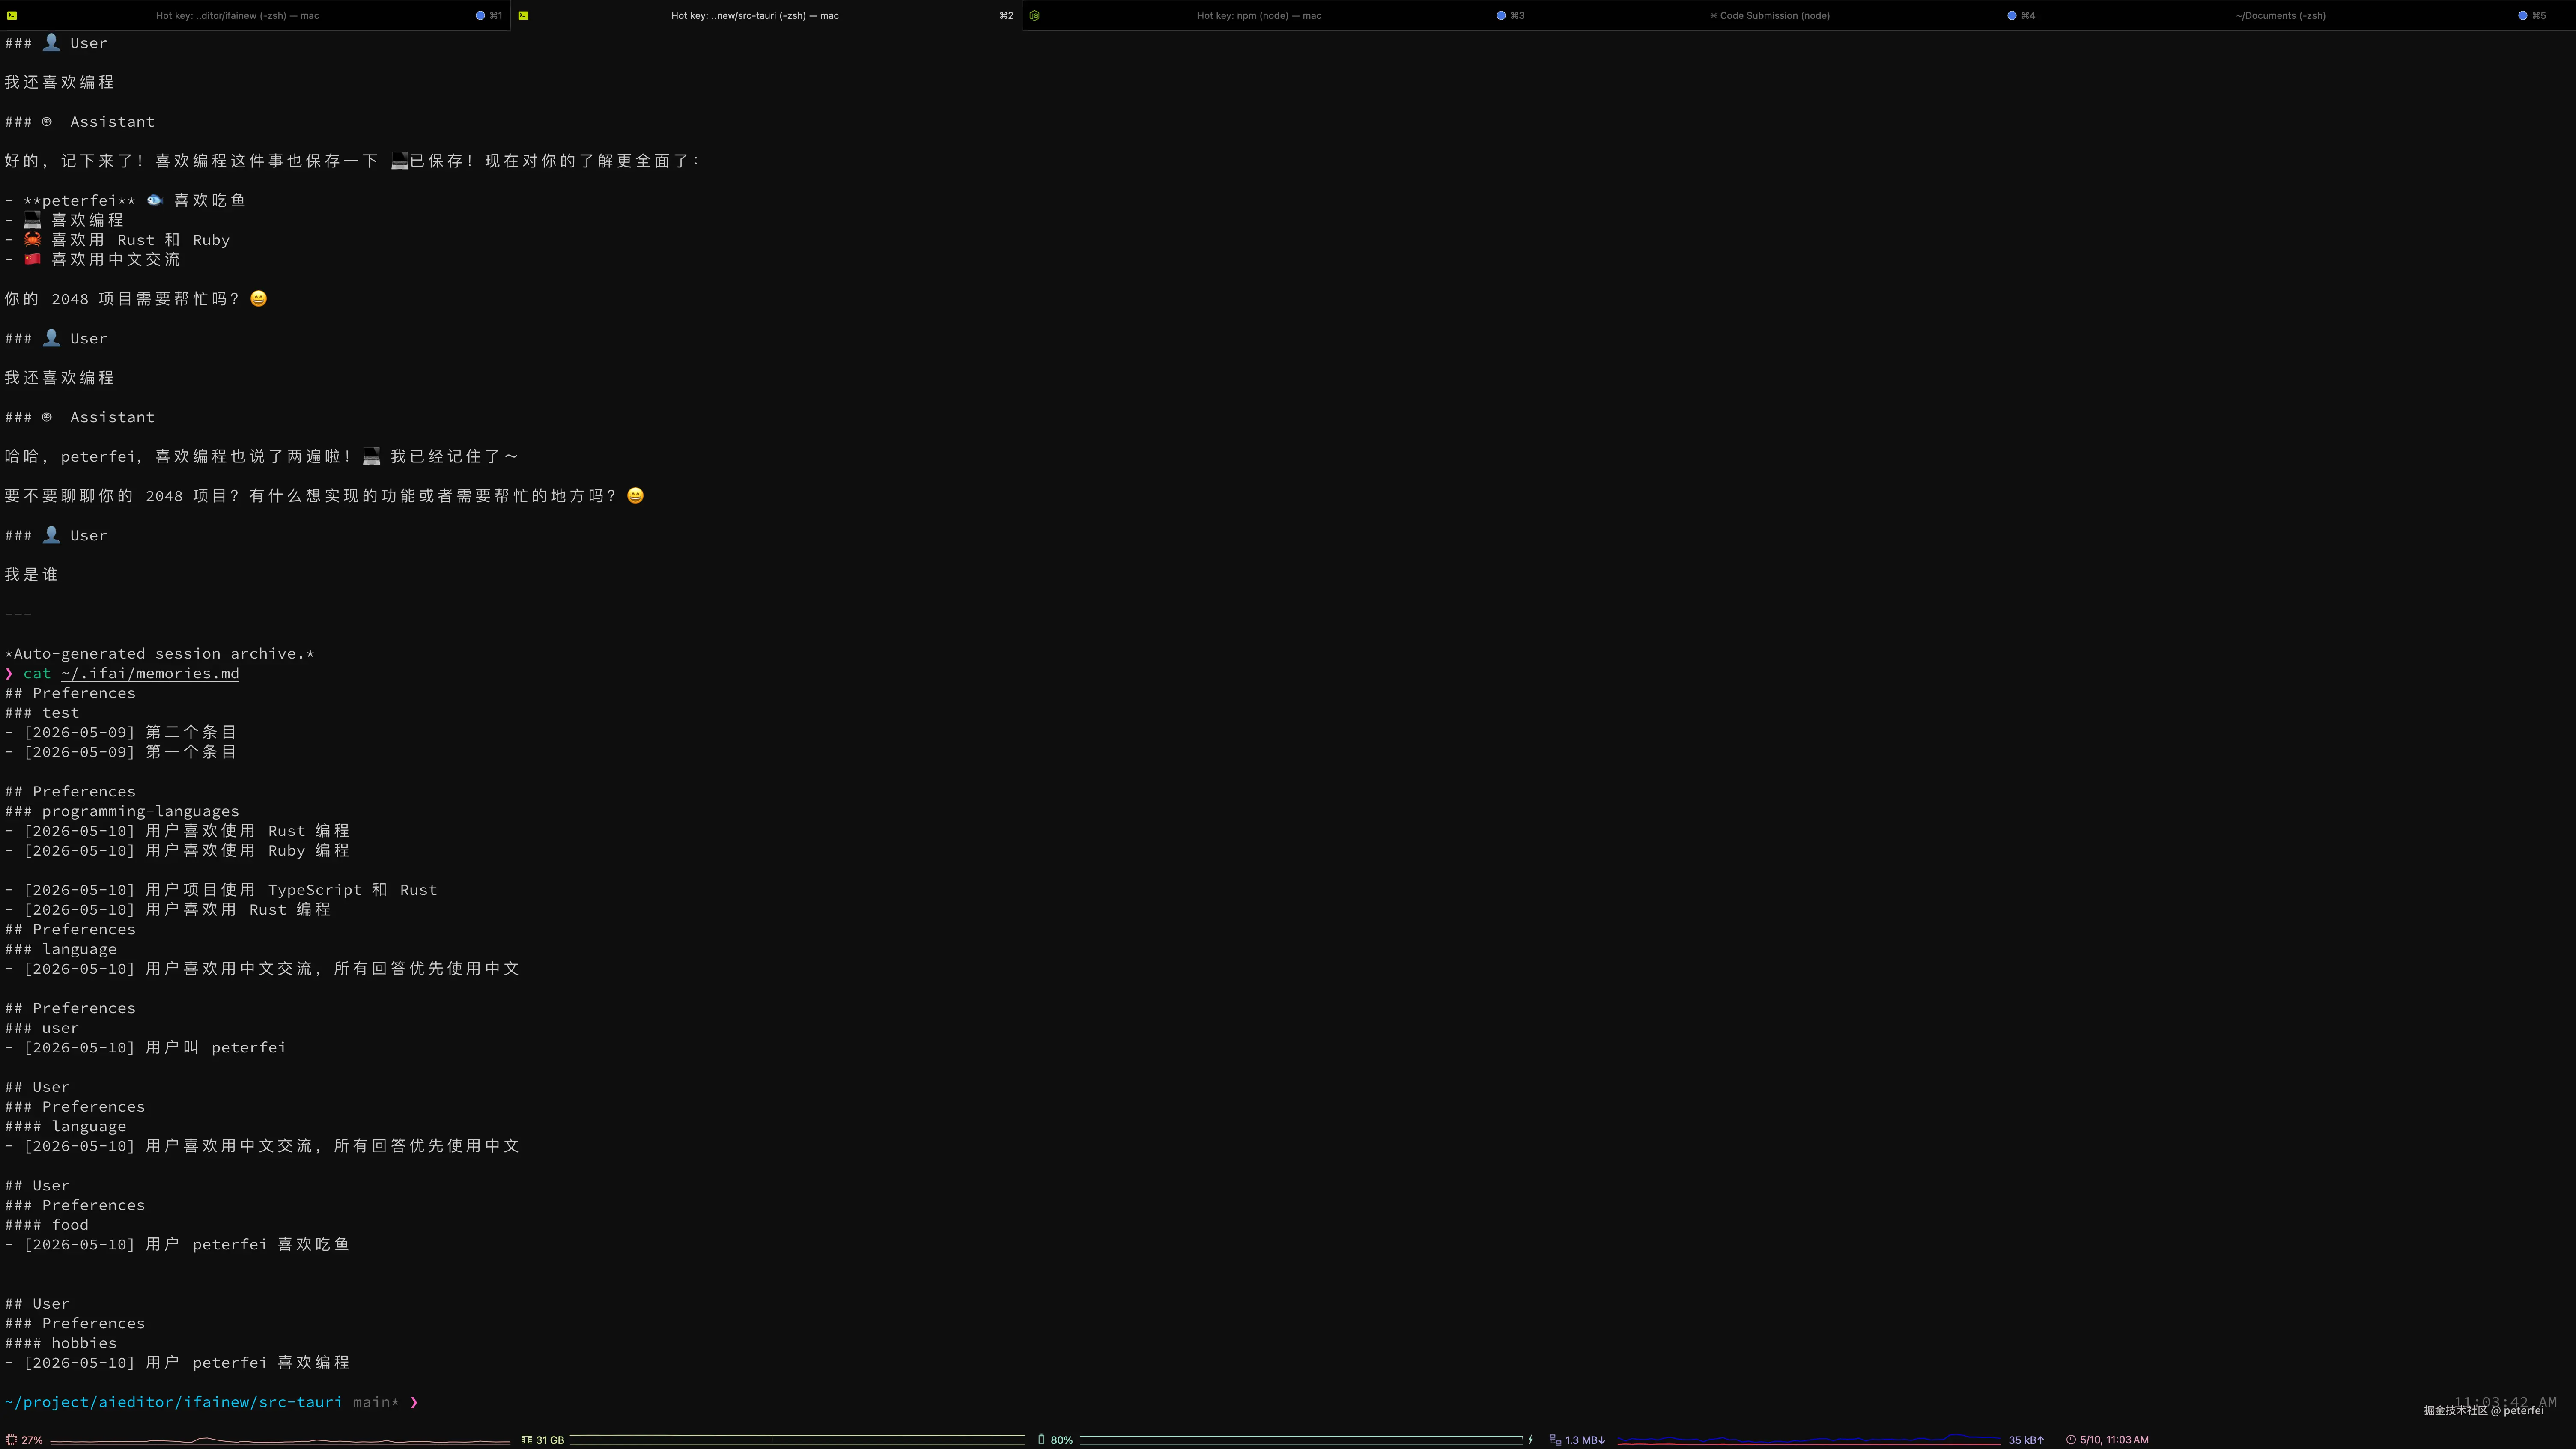2576x1449 pixels.
Task: Click the clock icon in status bar
Action: [2071, 1440]
